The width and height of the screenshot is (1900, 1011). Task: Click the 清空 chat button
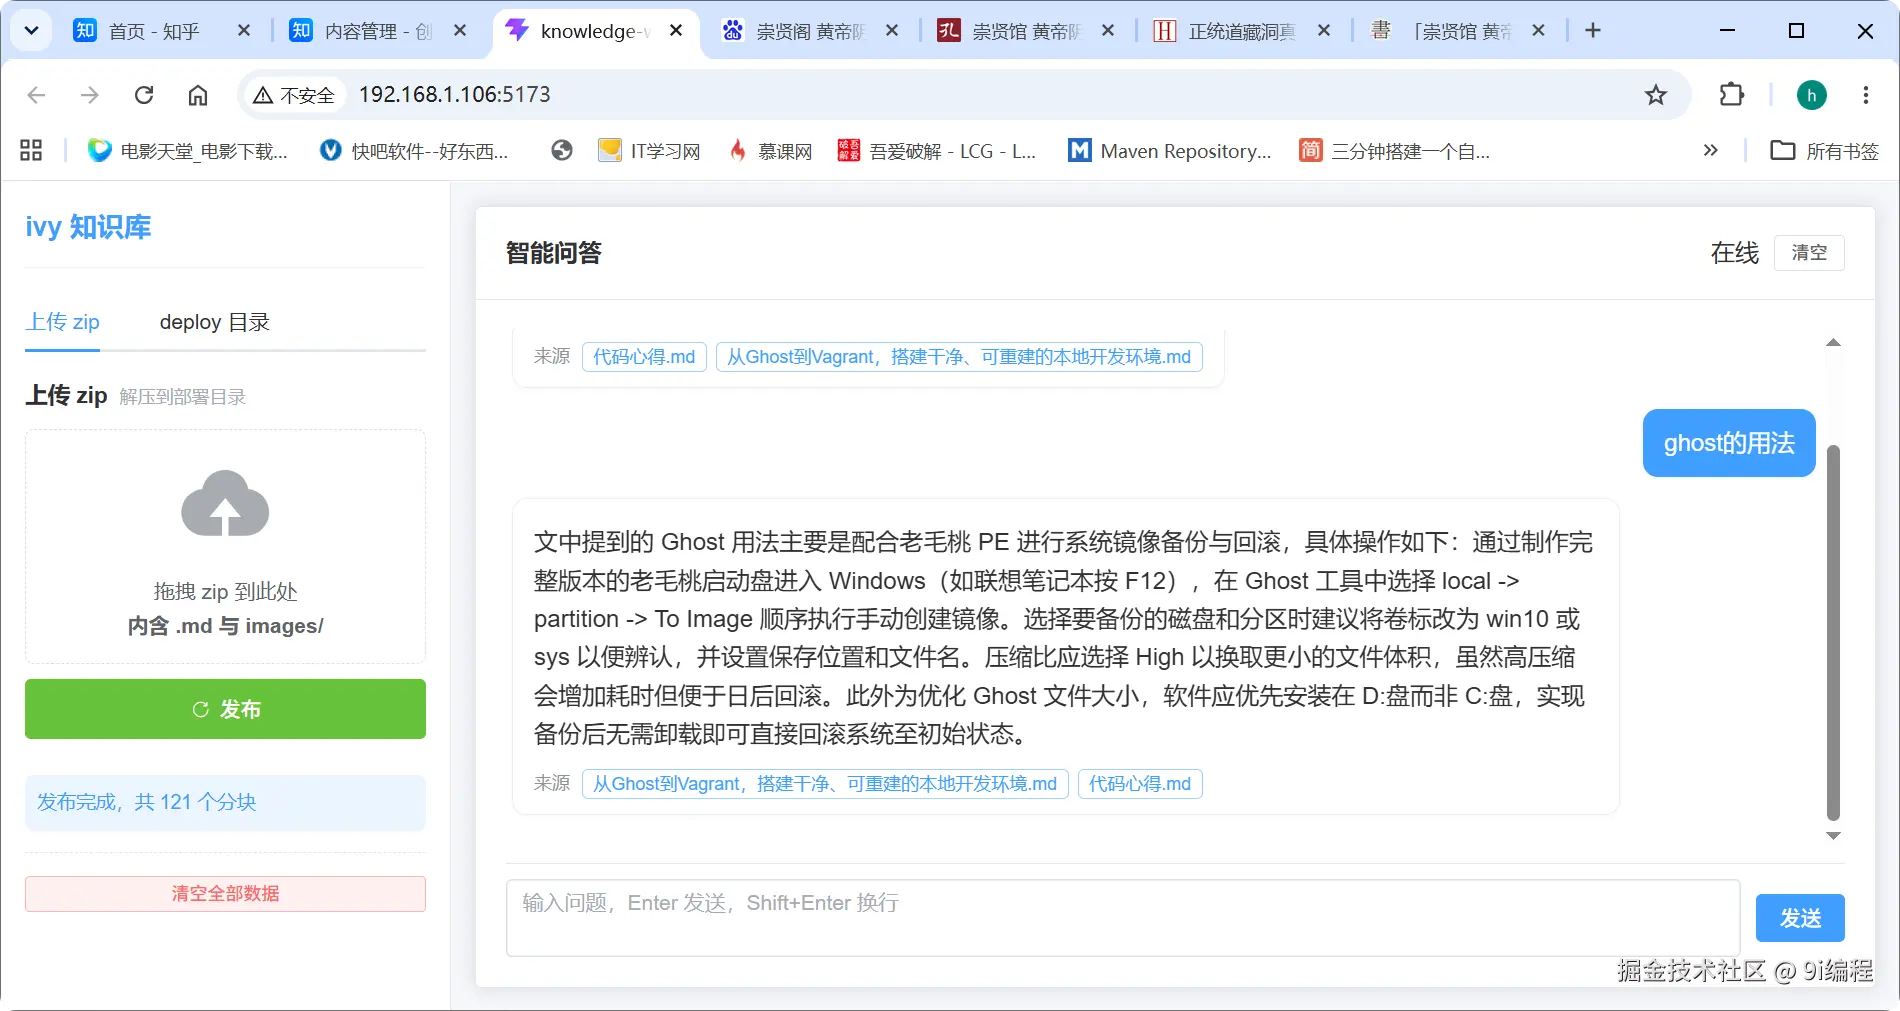tap(1809, 253)
